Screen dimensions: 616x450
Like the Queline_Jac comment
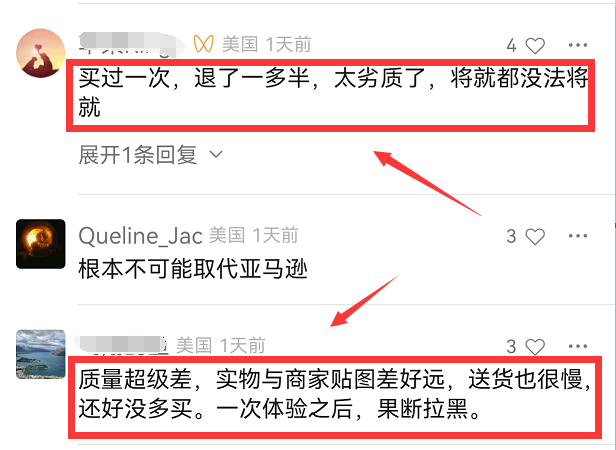point(535,236)
